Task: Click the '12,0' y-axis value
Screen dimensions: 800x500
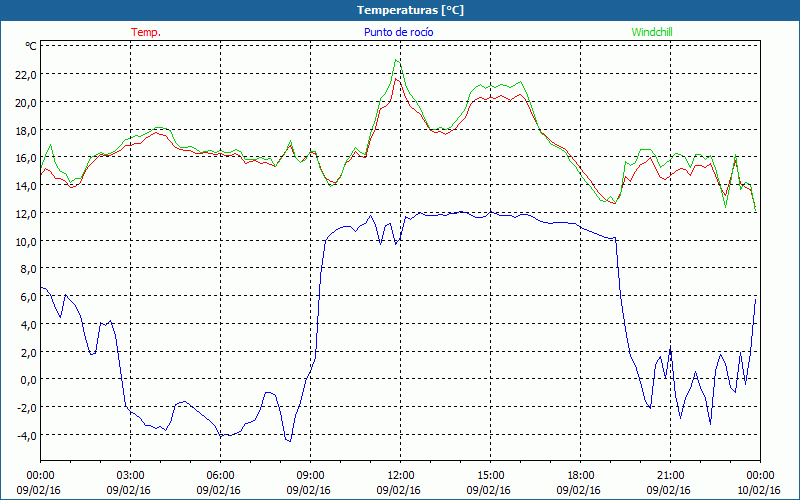Action: coord(27,213)
